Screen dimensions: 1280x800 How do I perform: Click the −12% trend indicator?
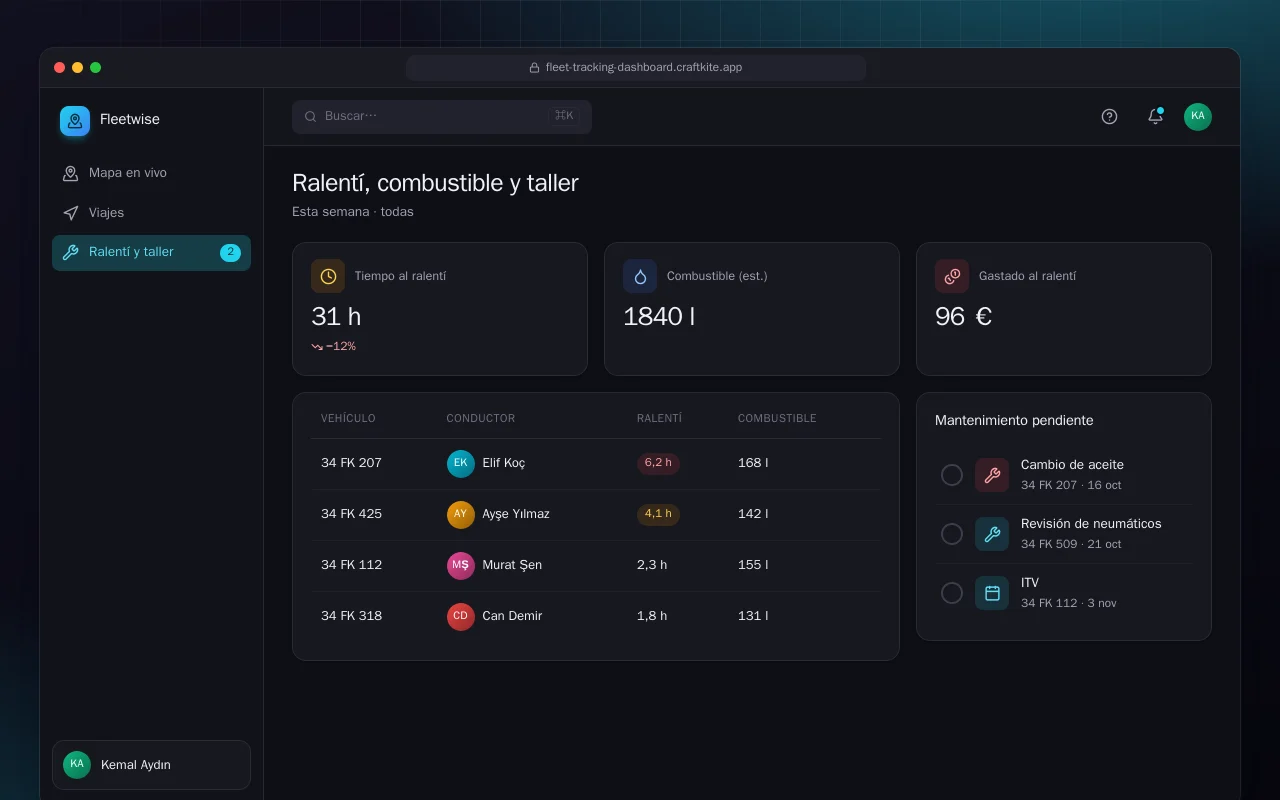333,346
